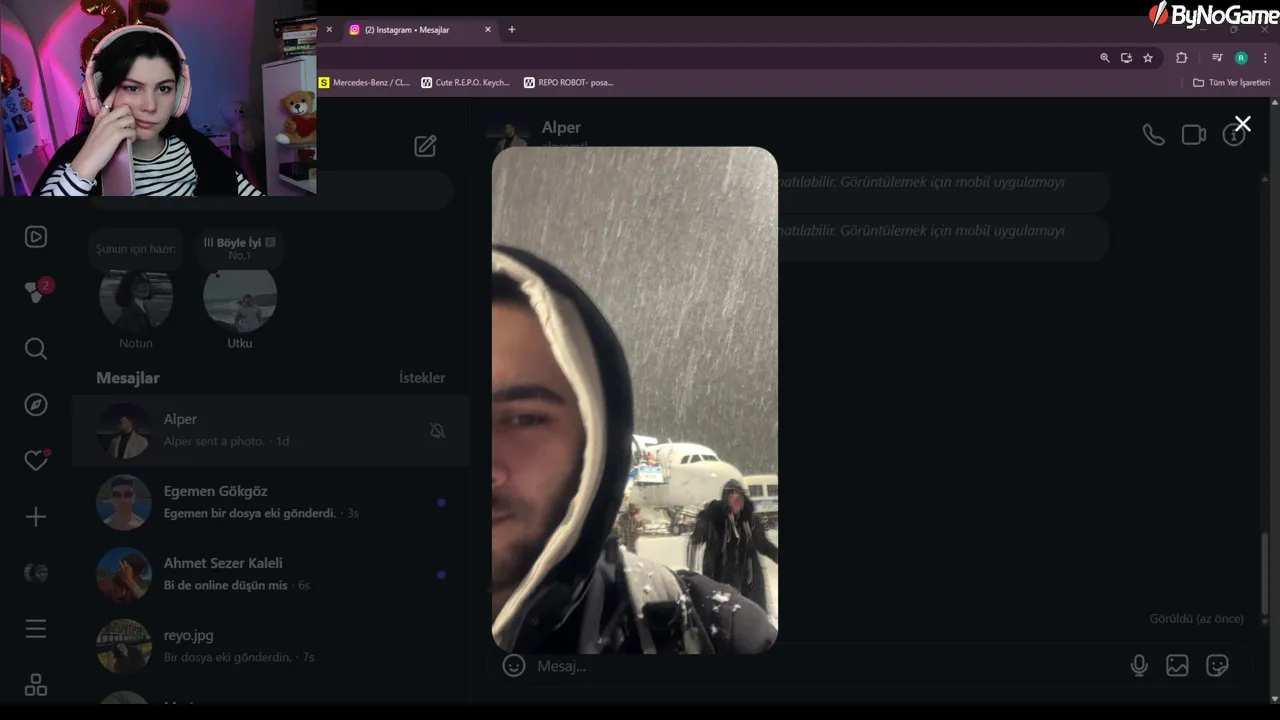Open a new Chrome tab with the plus button

512,30
